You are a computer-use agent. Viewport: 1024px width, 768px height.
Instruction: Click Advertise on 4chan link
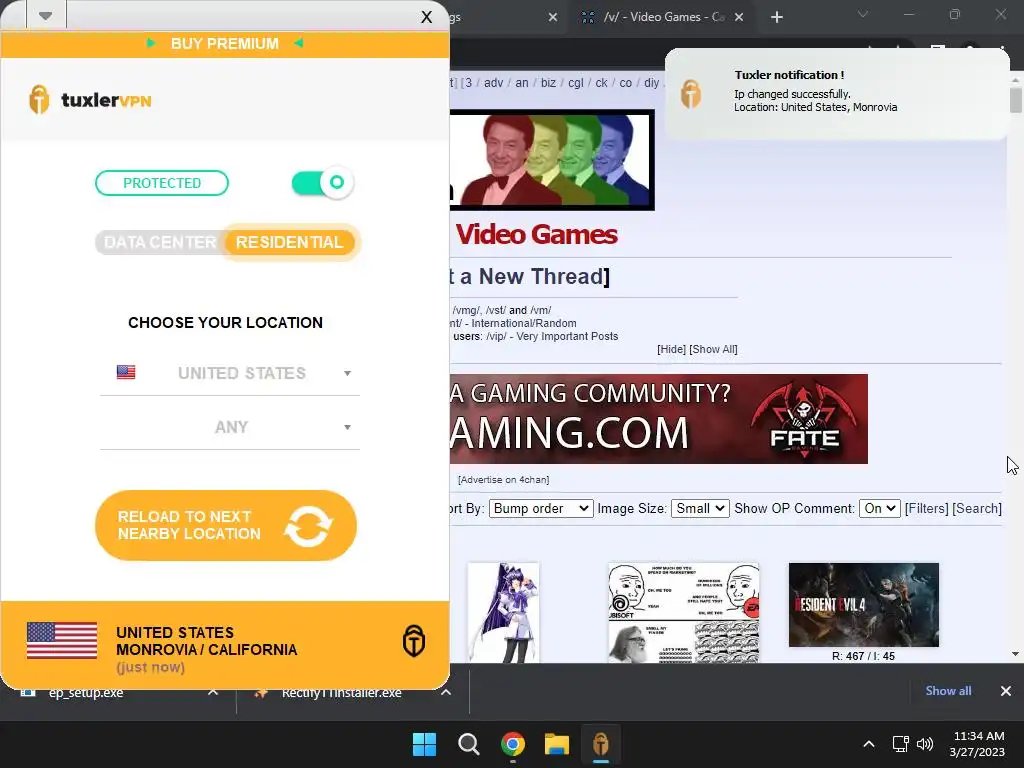click(x=504, y=479)
